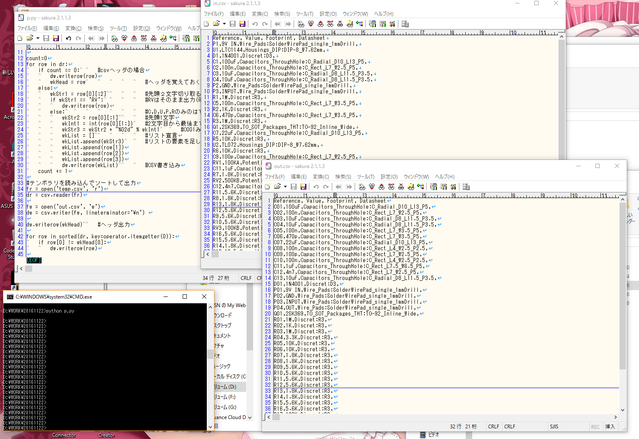Click scroll-down arrow in out.csv window

(622, 410)
